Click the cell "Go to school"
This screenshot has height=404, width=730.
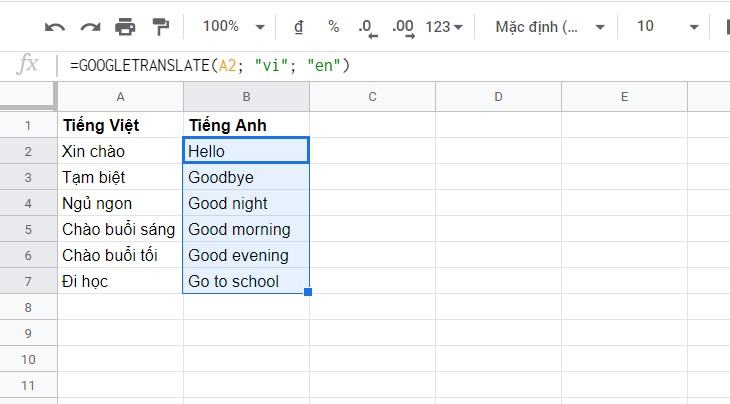point(246,282)
